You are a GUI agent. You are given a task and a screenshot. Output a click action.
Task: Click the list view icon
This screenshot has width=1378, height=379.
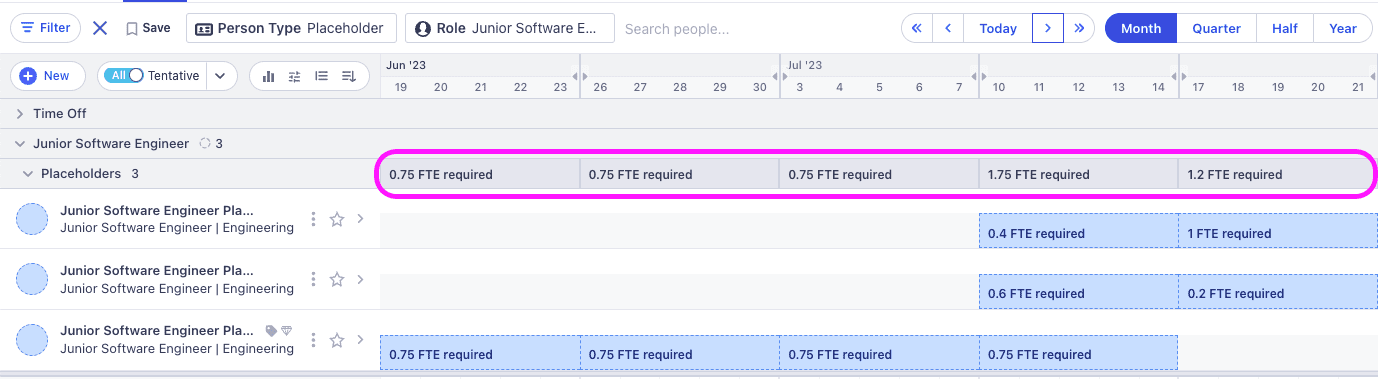322,76
